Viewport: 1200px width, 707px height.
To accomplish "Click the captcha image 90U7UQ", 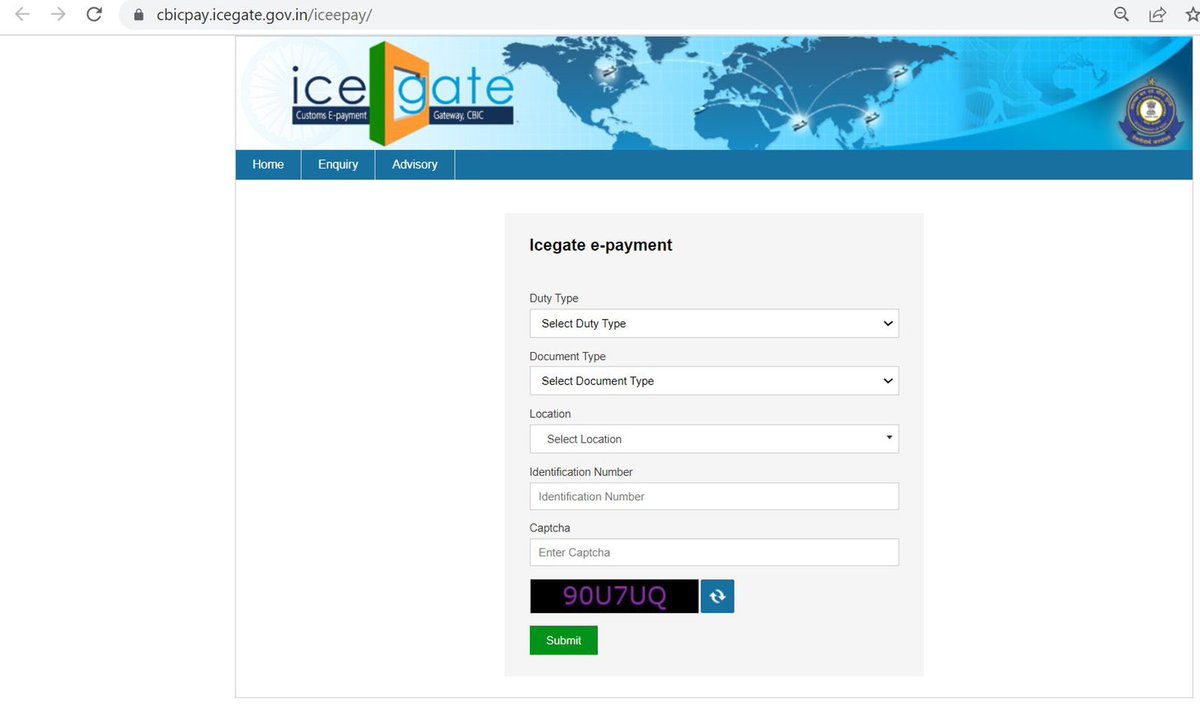I will tap(614, 596).
